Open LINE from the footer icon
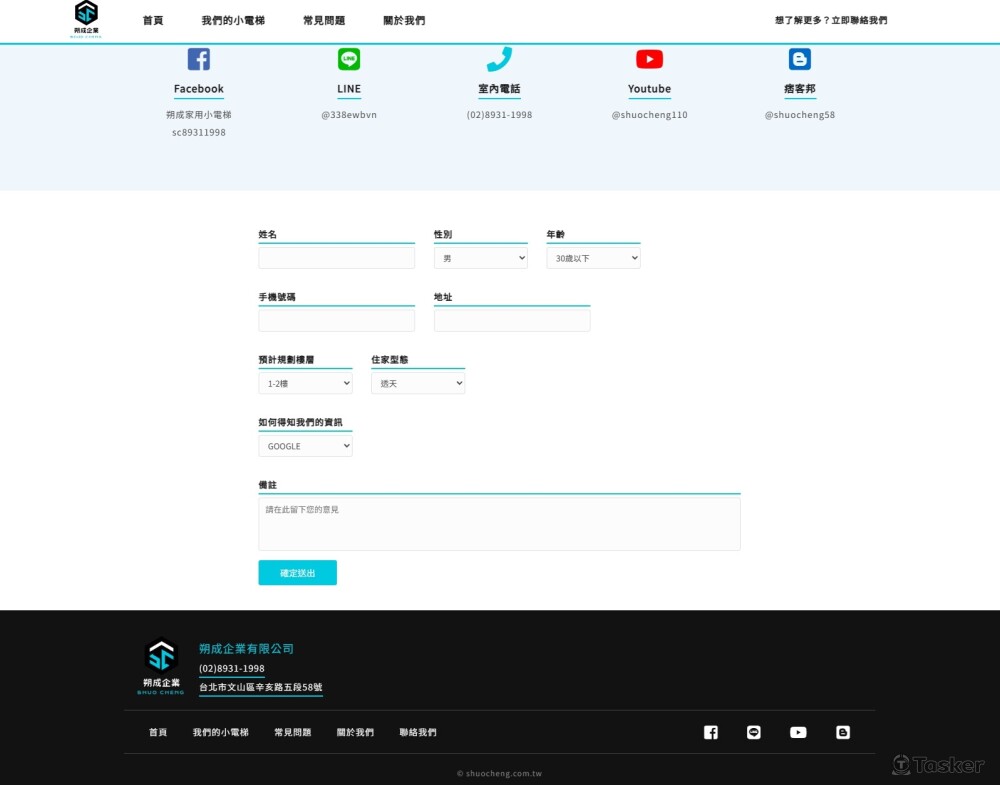 (x=754, y=732)
